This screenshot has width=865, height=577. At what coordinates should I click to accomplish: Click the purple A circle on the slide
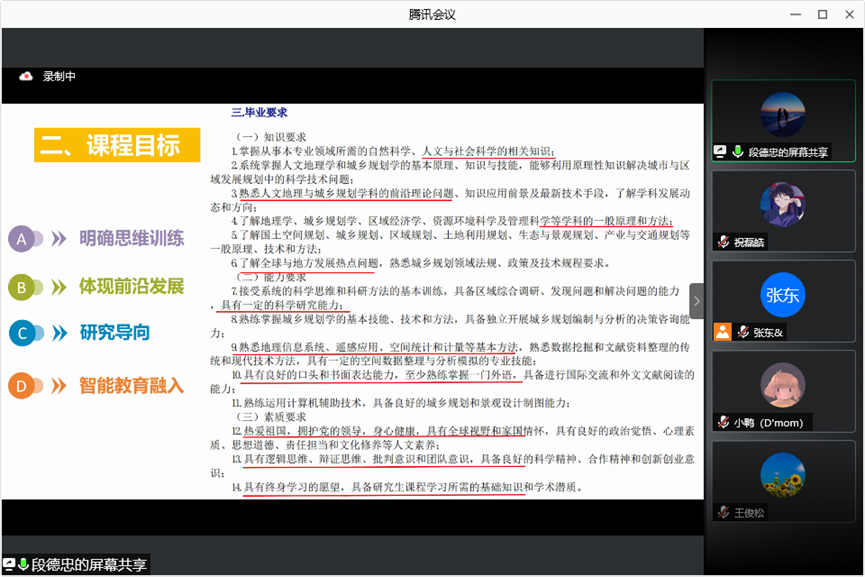tap(22, 238)
